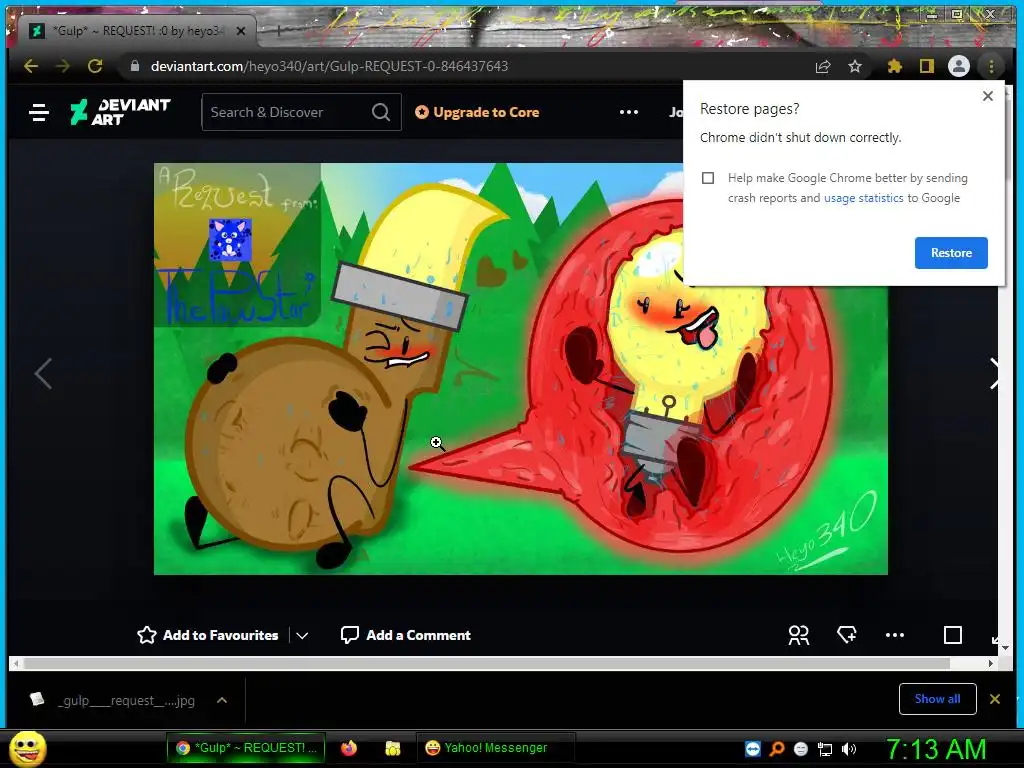Expand Favourites collection dropdown arrow
This screenshot has height=768, width=1024.
(302, 635)
